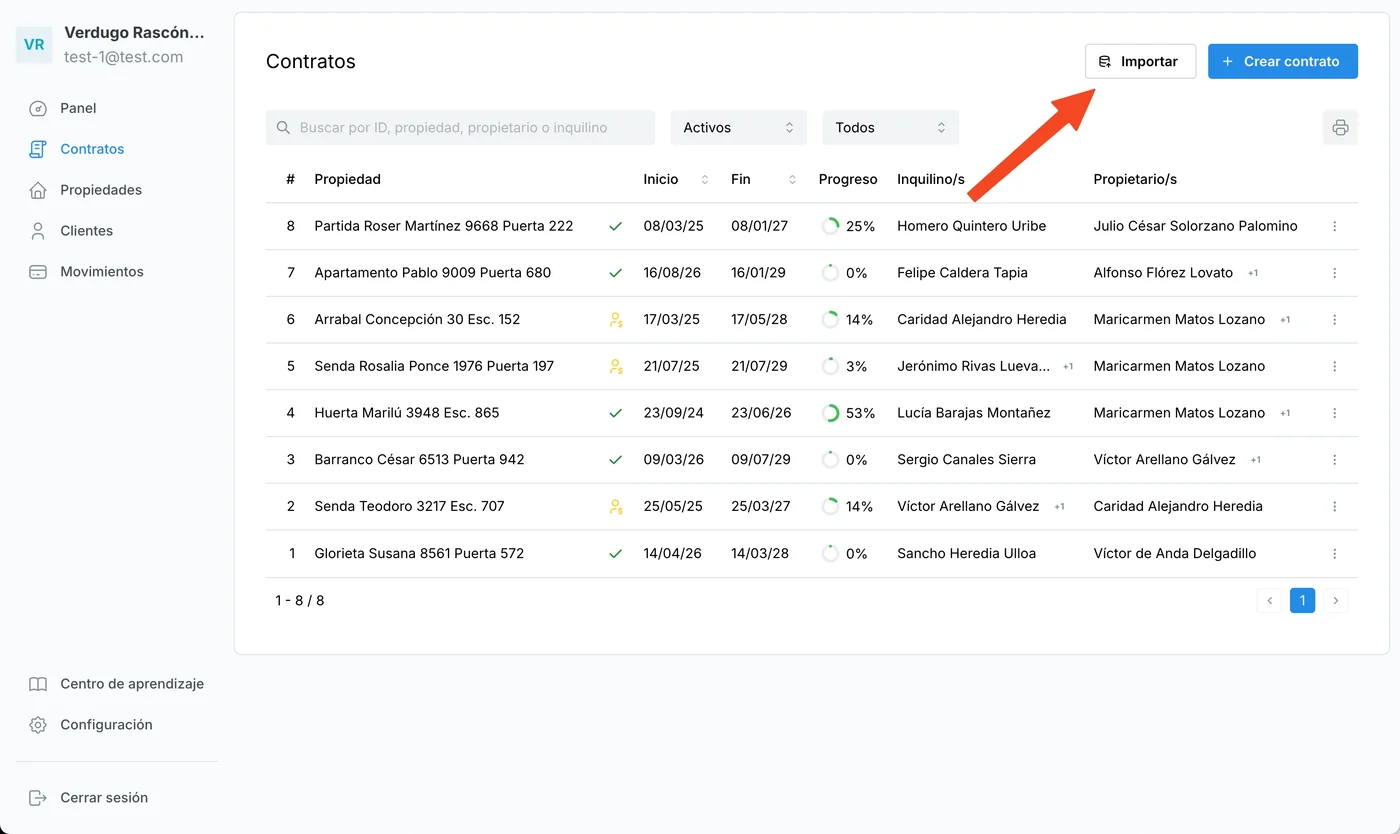Expand the Todos filter dropdown
This screenshot has height=834, width=1400.
890,127
